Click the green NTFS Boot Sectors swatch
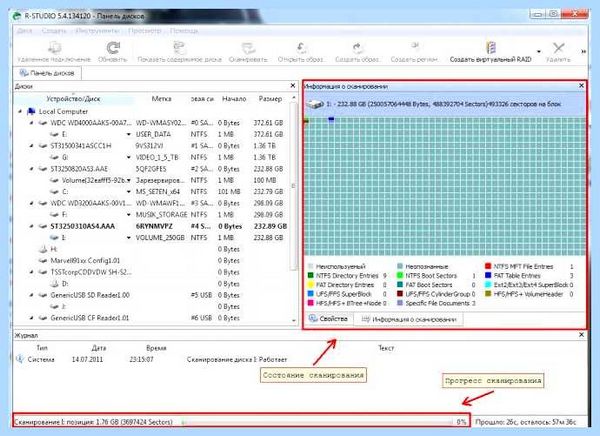The width and height of the screenshot is (600, 436). coord(400,275)
